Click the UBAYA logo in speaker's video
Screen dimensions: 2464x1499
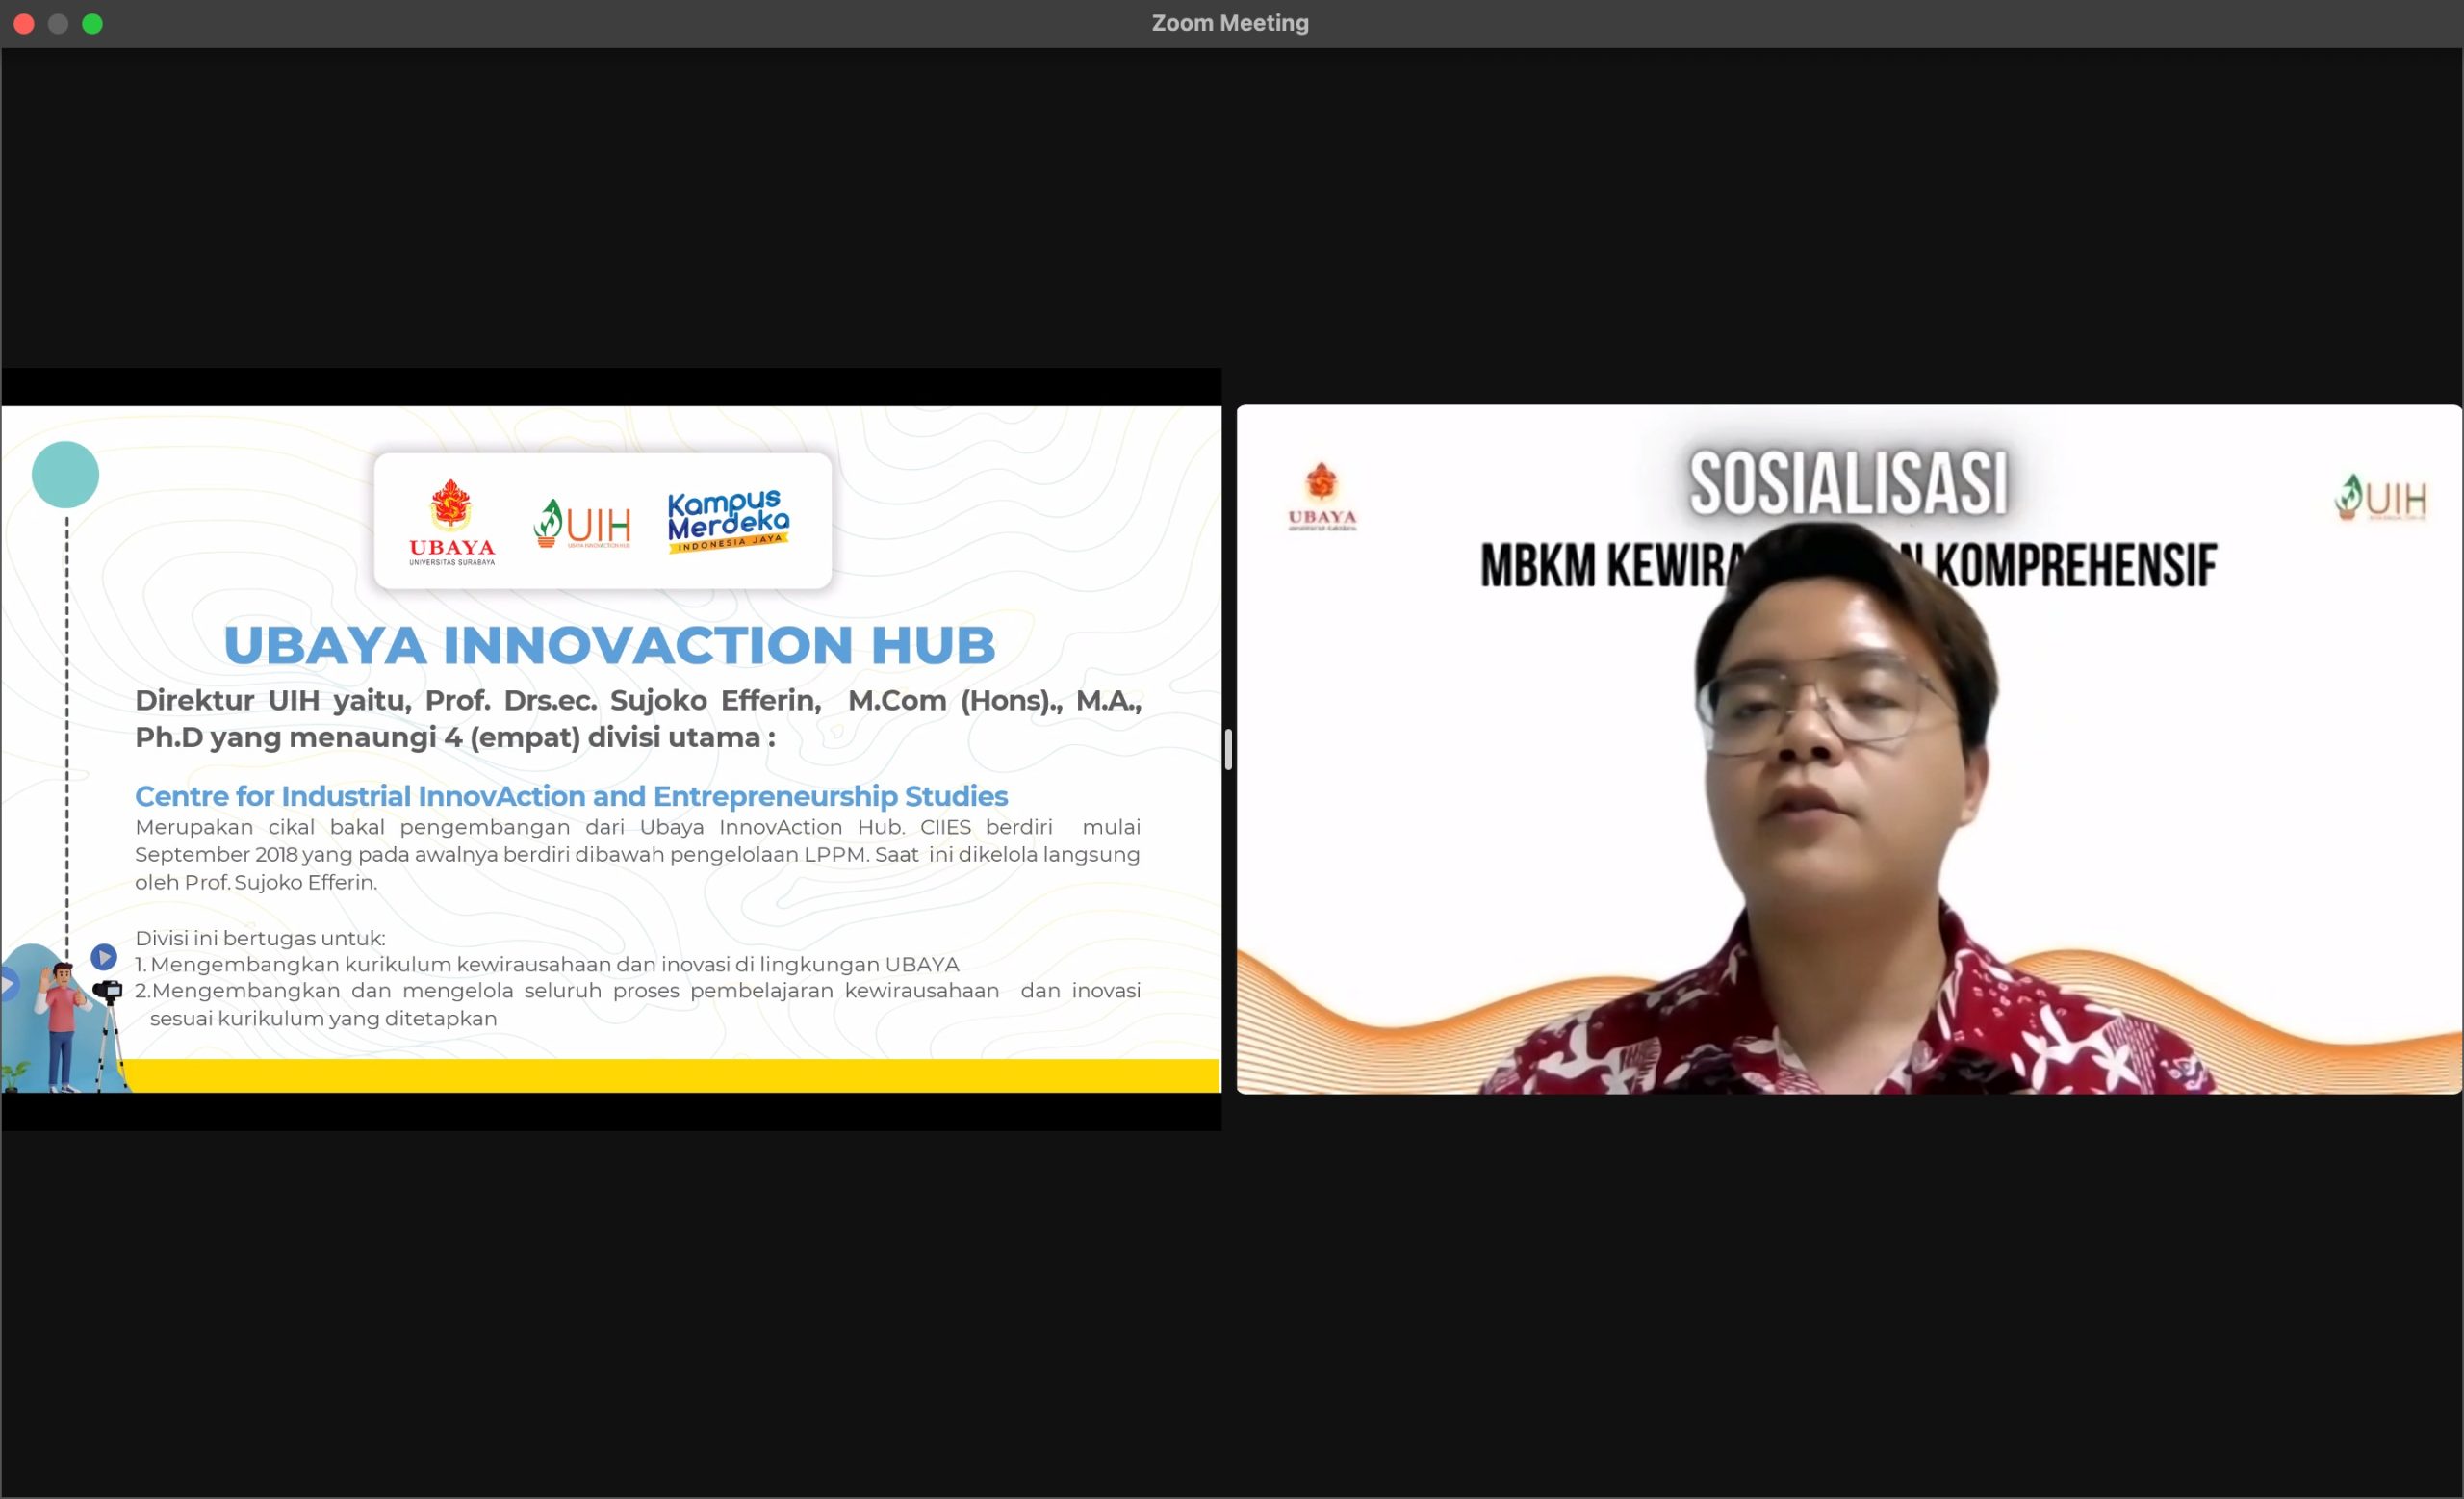[x=1321, y=496]
